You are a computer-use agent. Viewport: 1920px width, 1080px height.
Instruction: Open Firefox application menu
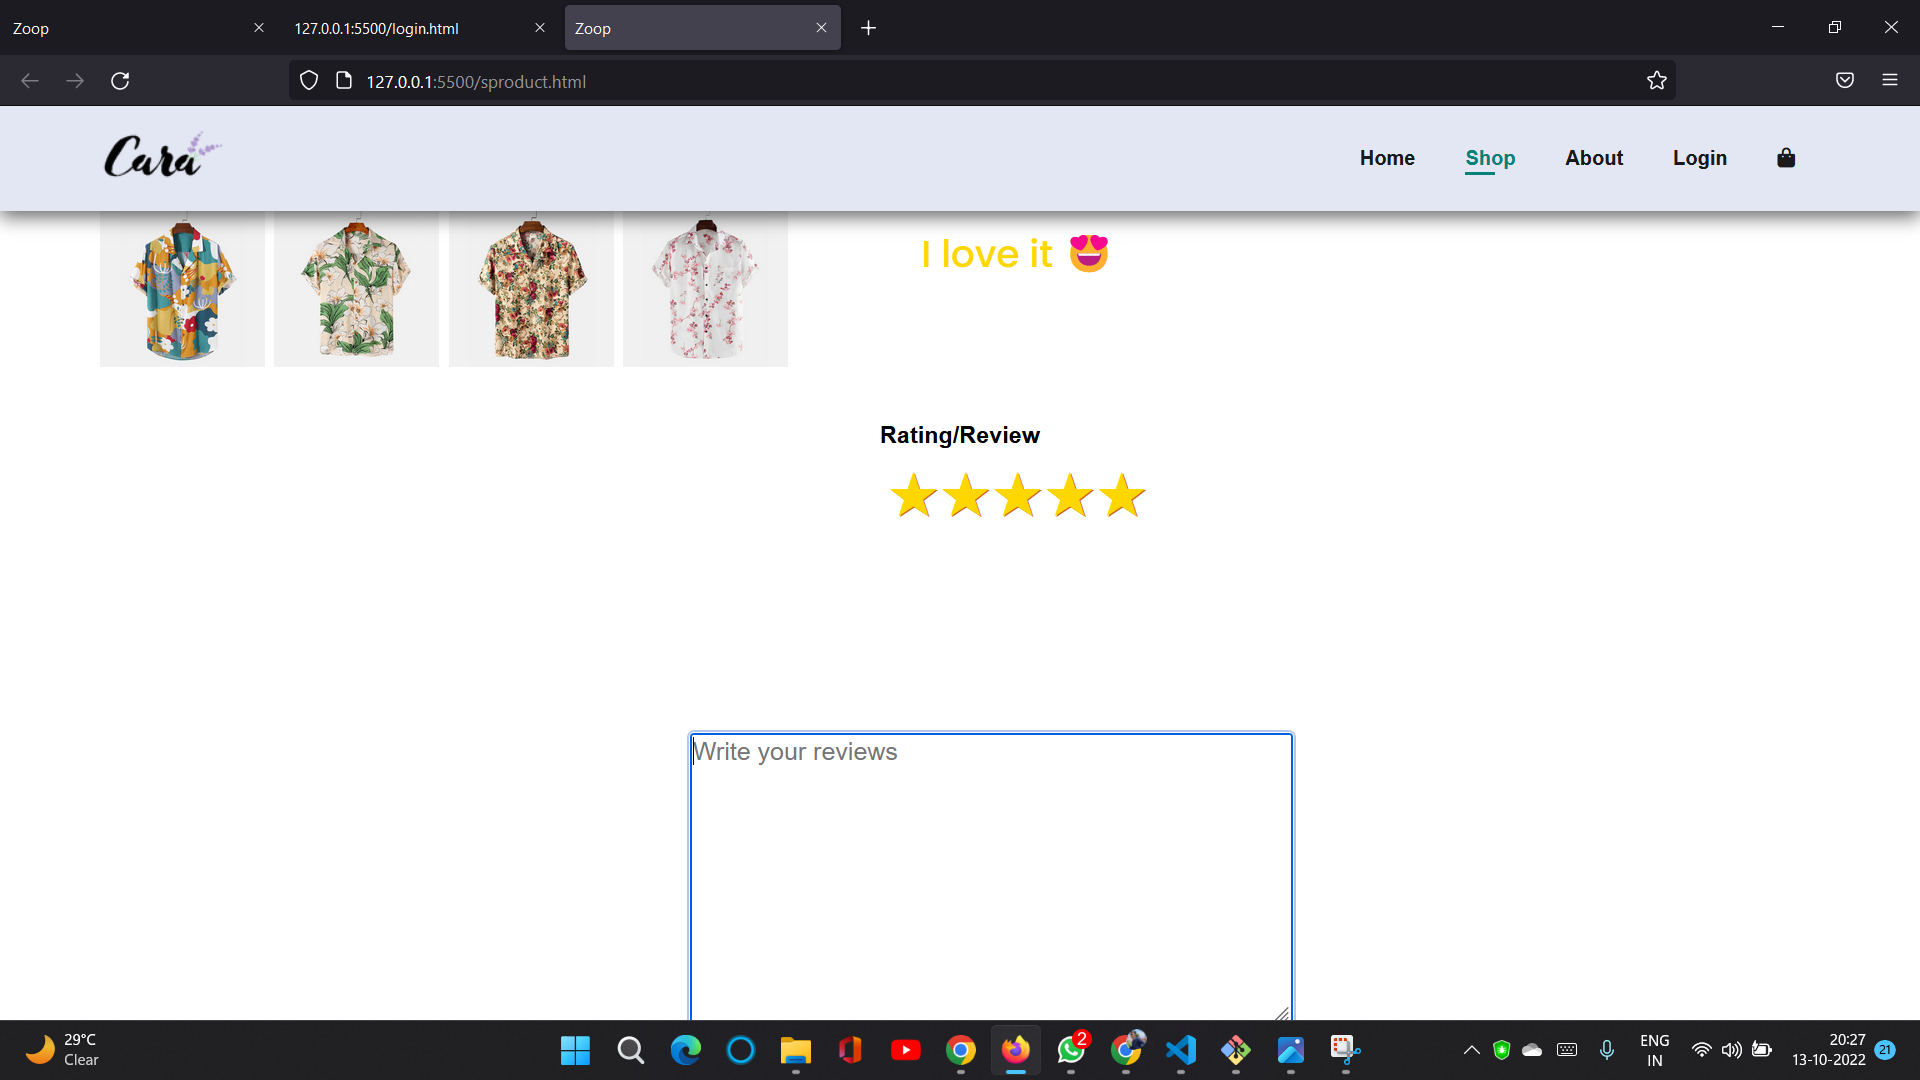pos(1889,80)
